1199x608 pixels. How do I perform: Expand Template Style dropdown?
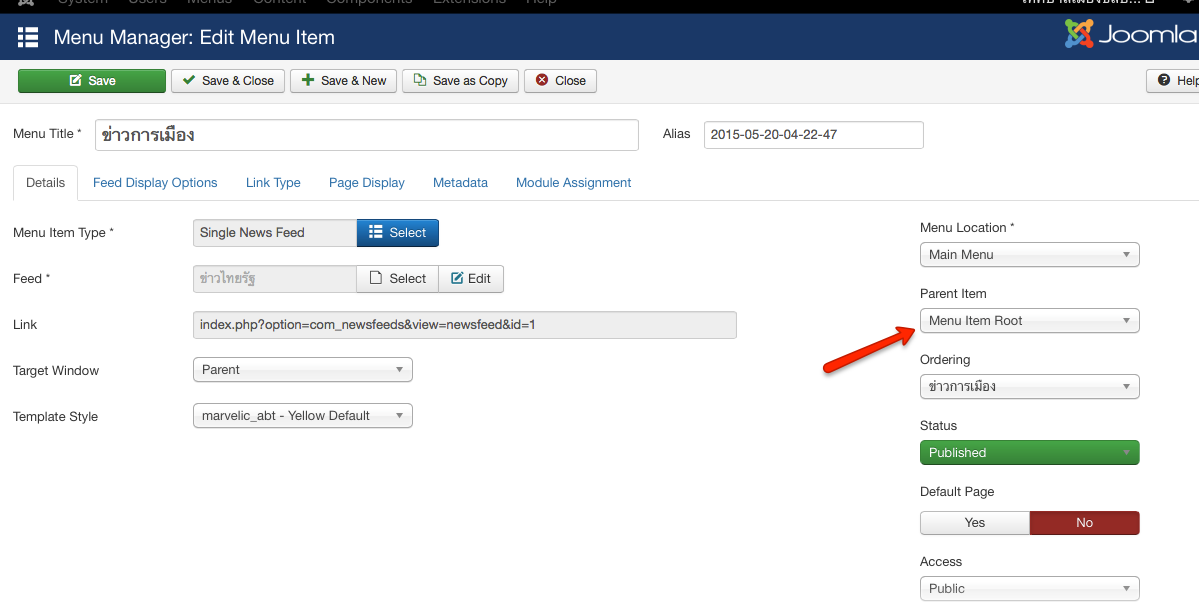301,416
